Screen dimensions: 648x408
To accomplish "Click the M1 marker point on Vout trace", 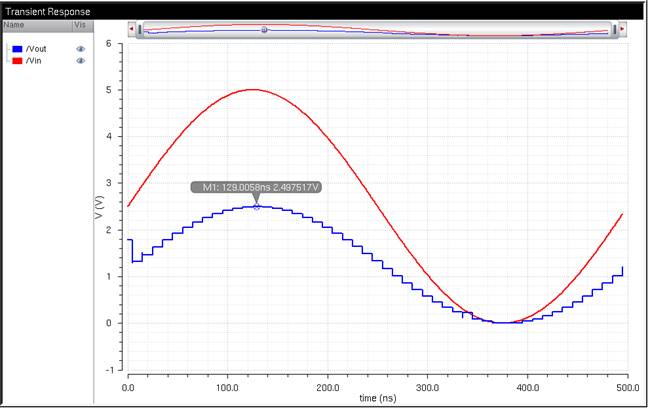I will point(257,206).
